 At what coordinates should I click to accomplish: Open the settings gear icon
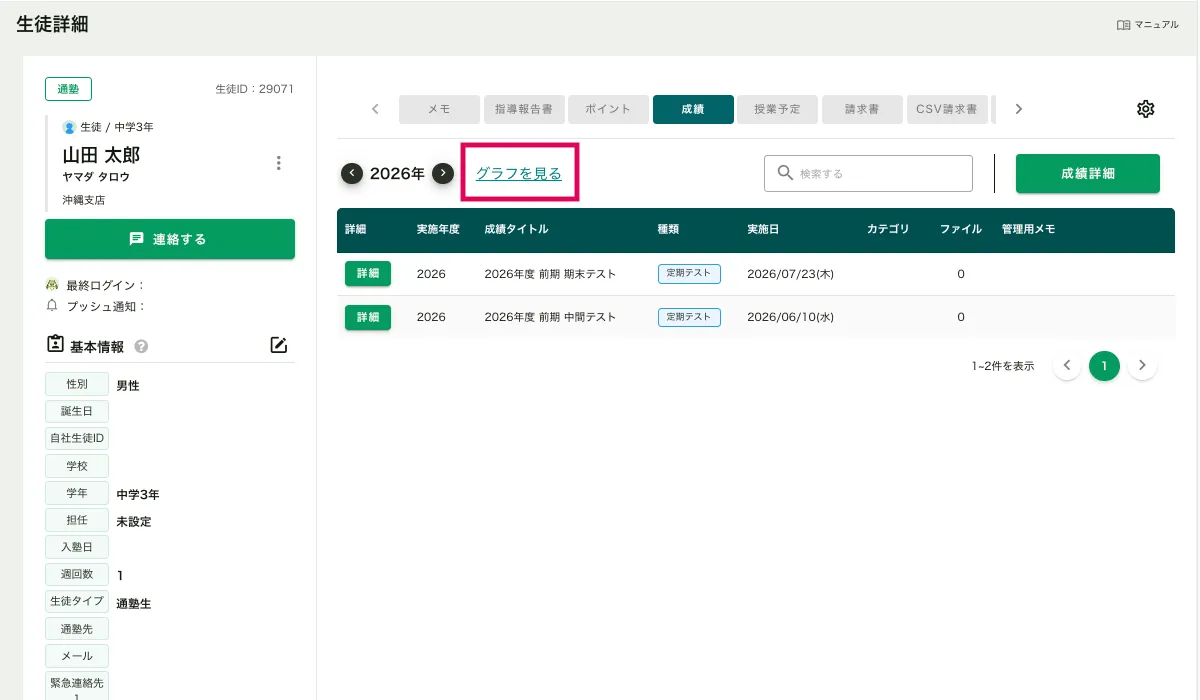pos(1146,109)
